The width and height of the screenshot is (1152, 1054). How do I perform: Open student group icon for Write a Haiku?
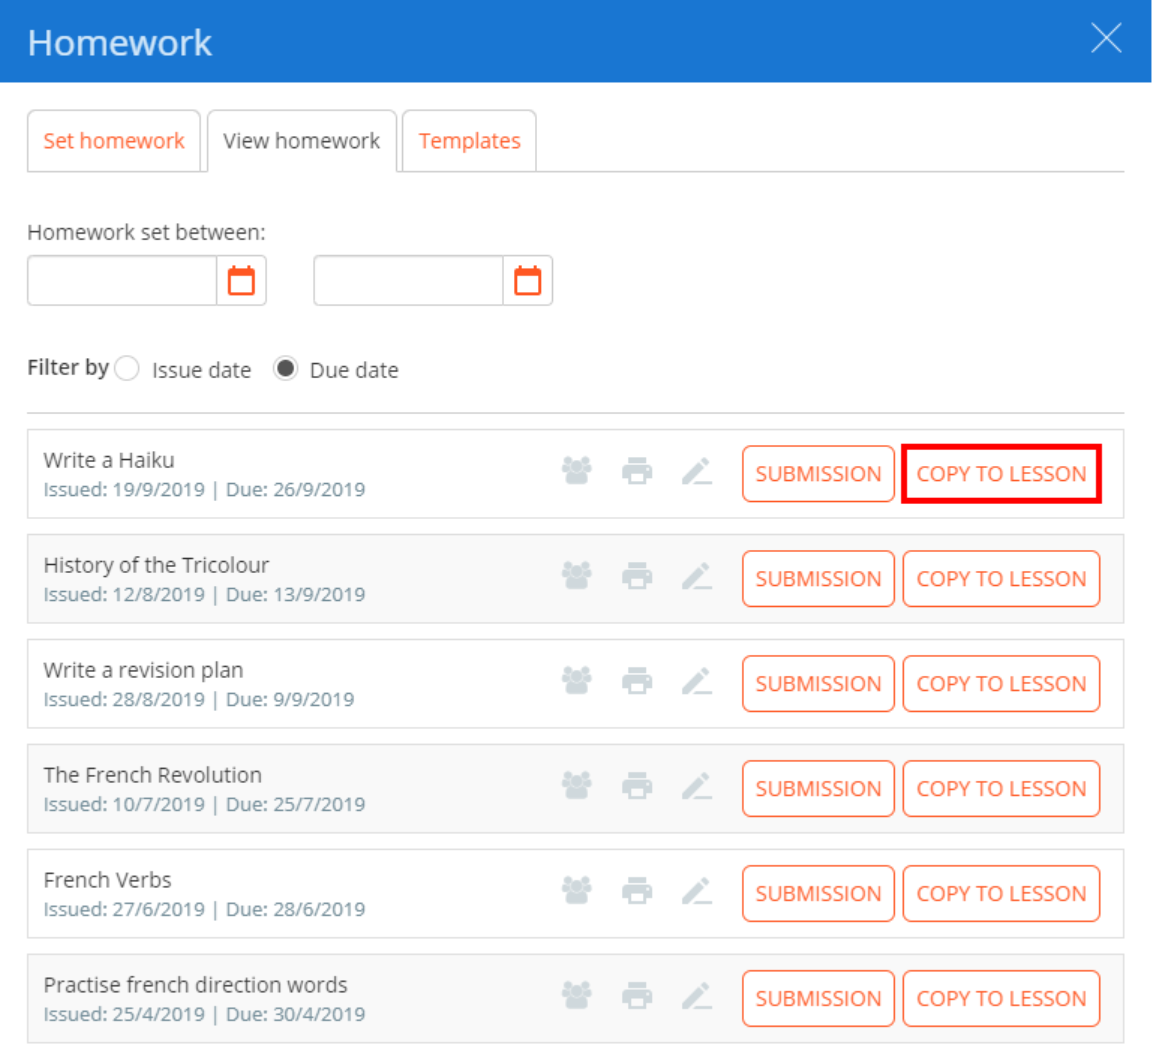point(577,471)
